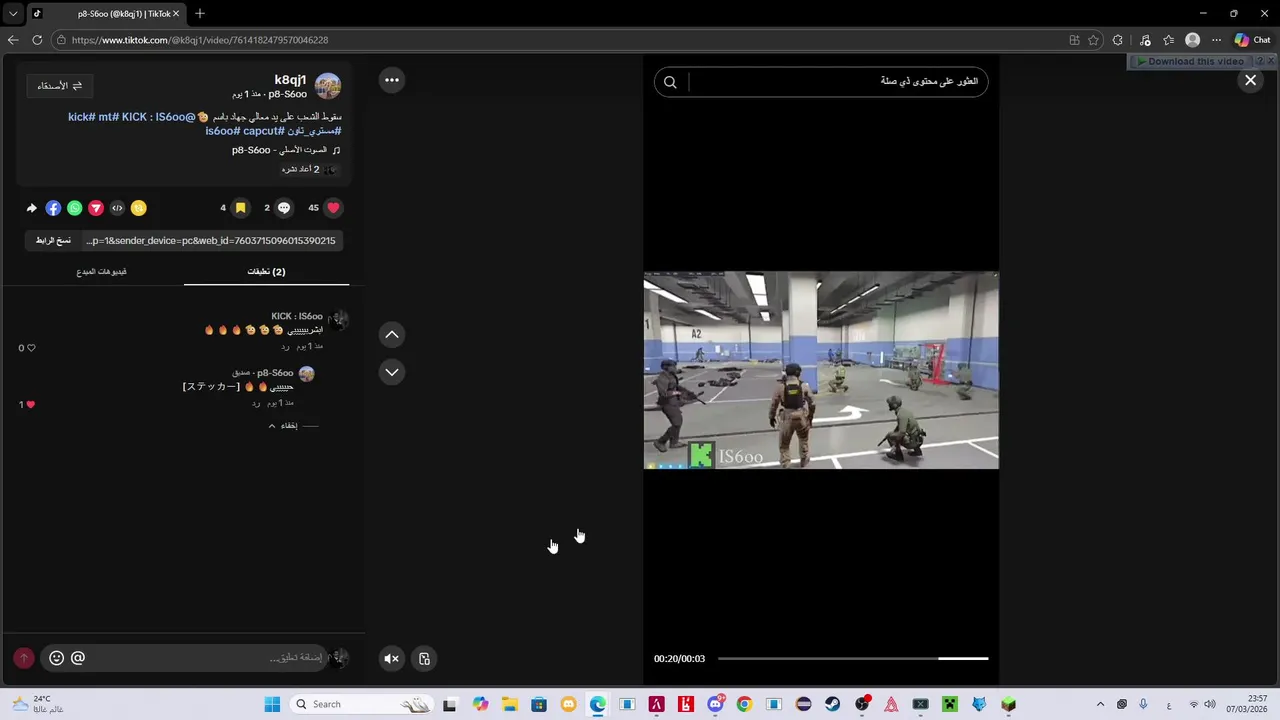The height and width of the screenshot is (720, 1280).
Task: Open help on the download bar
Action: [x=1259, y=61]
